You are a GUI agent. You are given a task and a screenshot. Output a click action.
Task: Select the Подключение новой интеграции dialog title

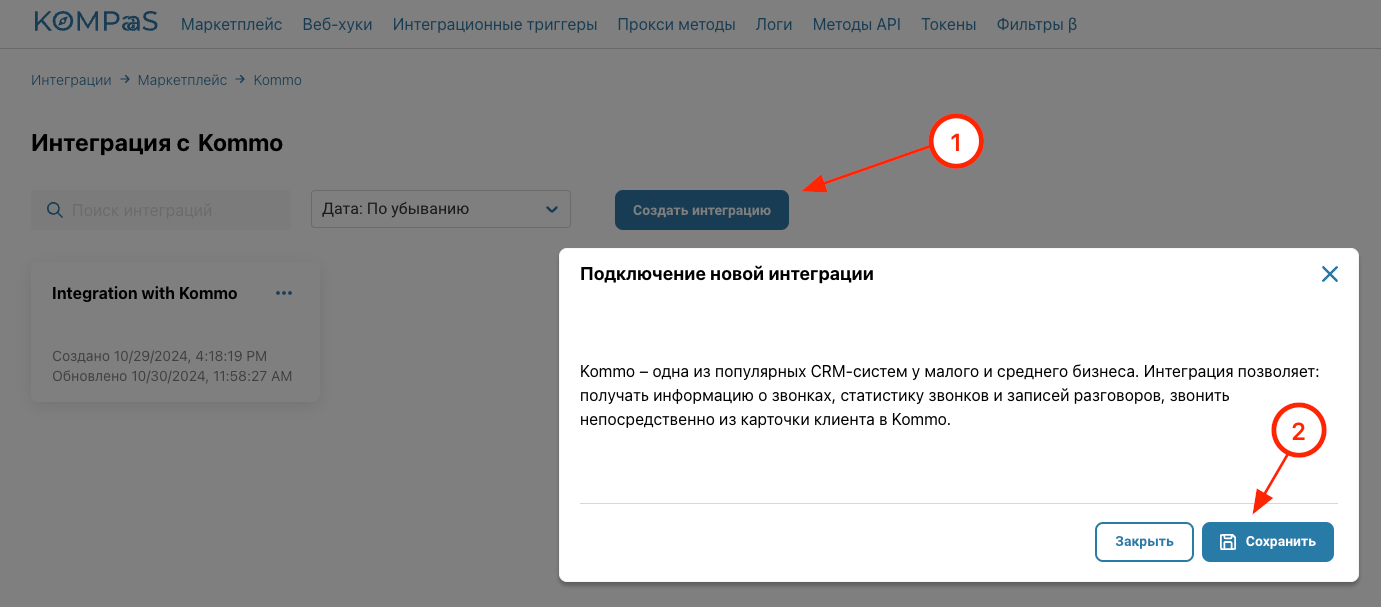point(727,274)
